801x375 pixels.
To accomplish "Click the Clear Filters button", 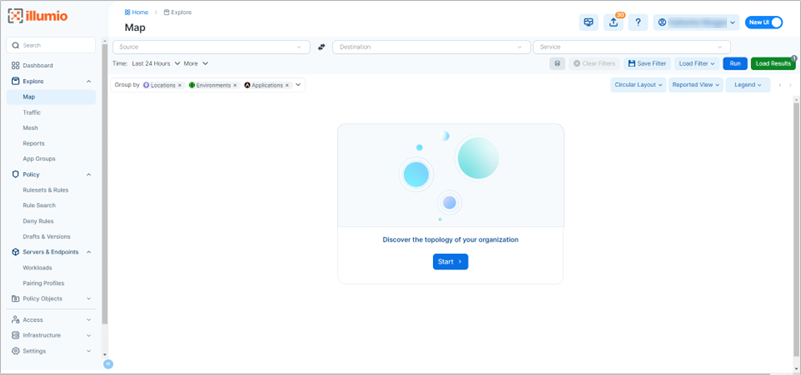I will (x=595, y=64).
